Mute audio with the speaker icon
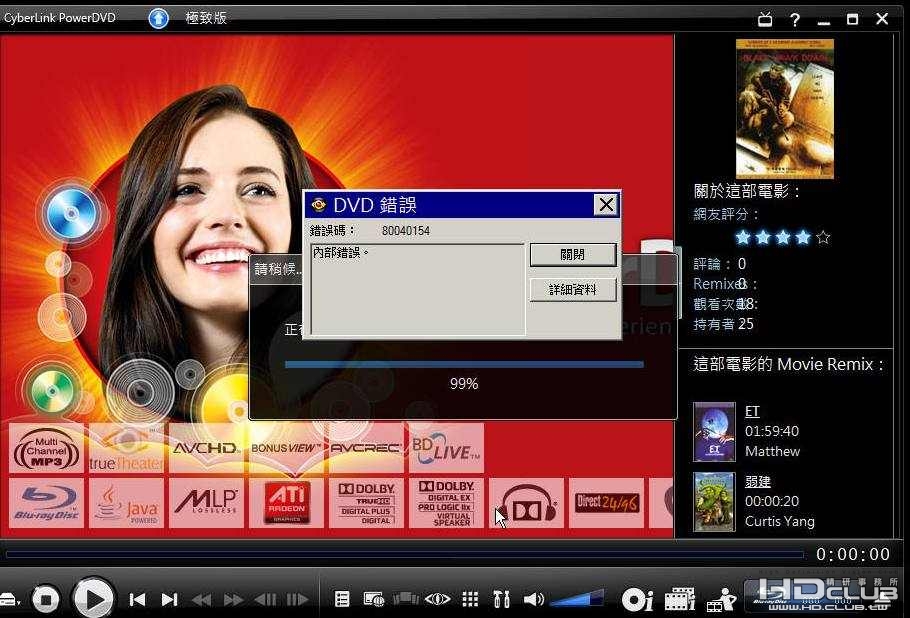 (534, 599)
